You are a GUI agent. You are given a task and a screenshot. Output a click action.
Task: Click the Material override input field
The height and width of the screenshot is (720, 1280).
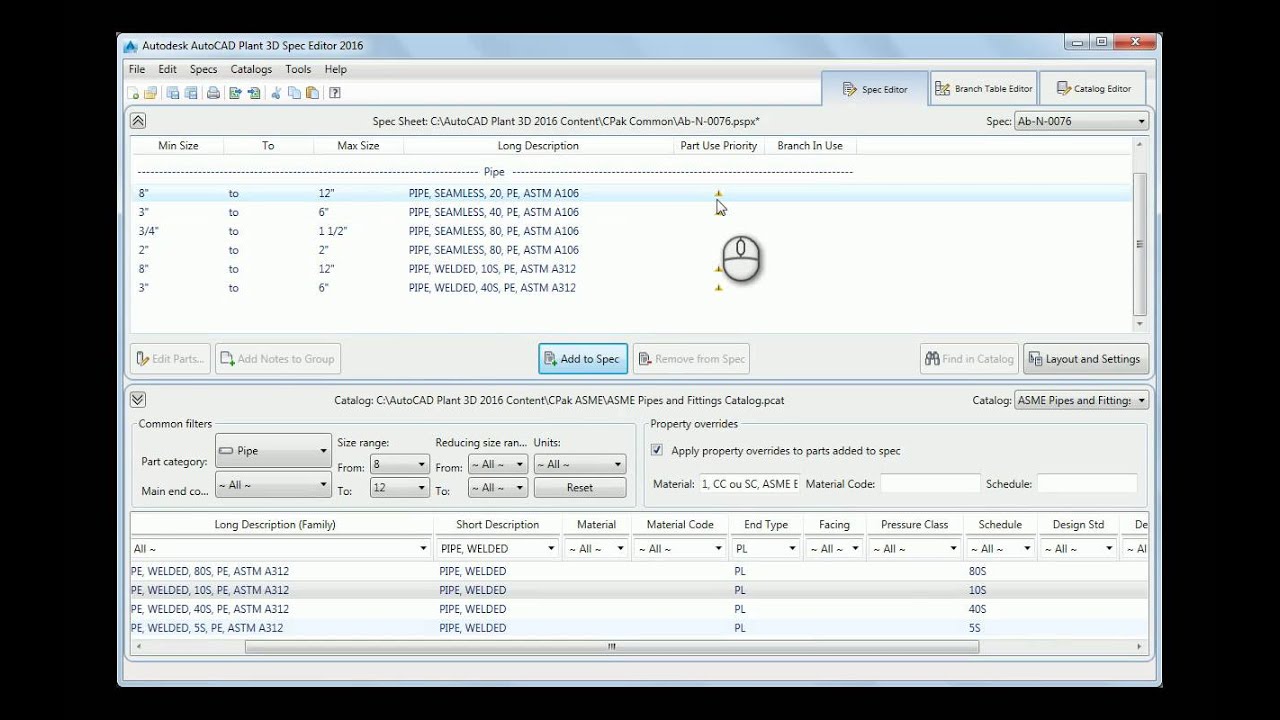750,484
